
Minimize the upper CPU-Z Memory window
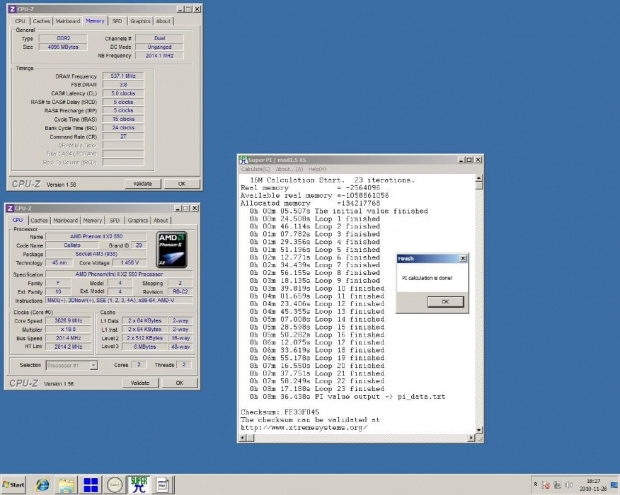[x=180, y=9]
